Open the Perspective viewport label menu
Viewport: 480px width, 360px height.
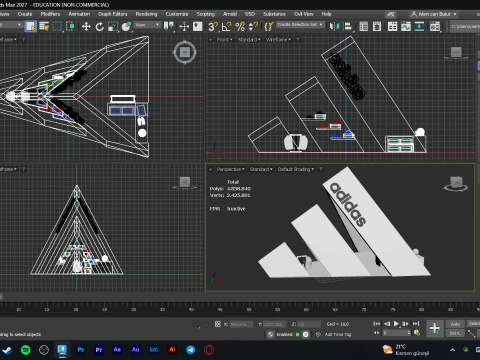[x=230, y=169]
